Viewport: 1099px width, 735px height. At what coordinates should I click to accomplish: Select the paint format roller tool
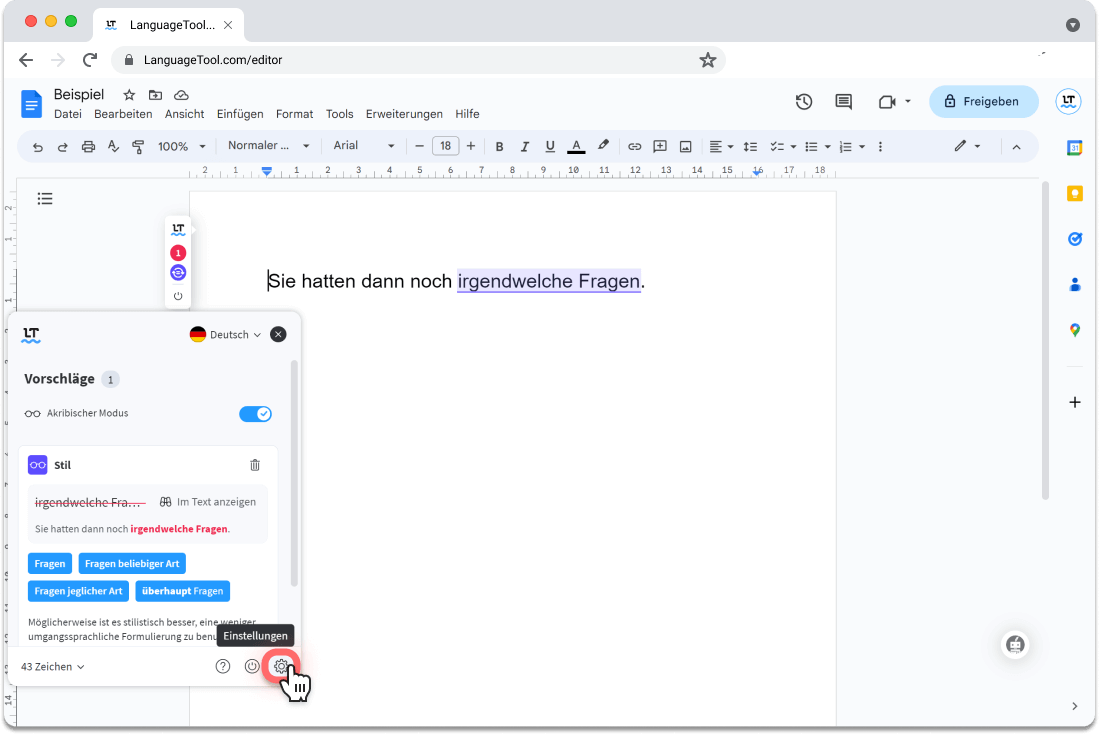(x=138, y=146)
